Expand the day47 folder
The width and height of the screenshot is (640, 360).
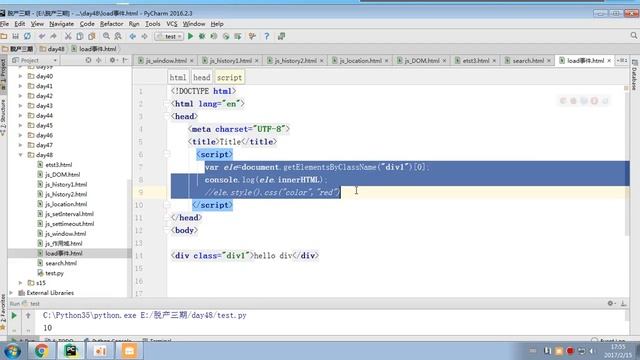[20, 145]
